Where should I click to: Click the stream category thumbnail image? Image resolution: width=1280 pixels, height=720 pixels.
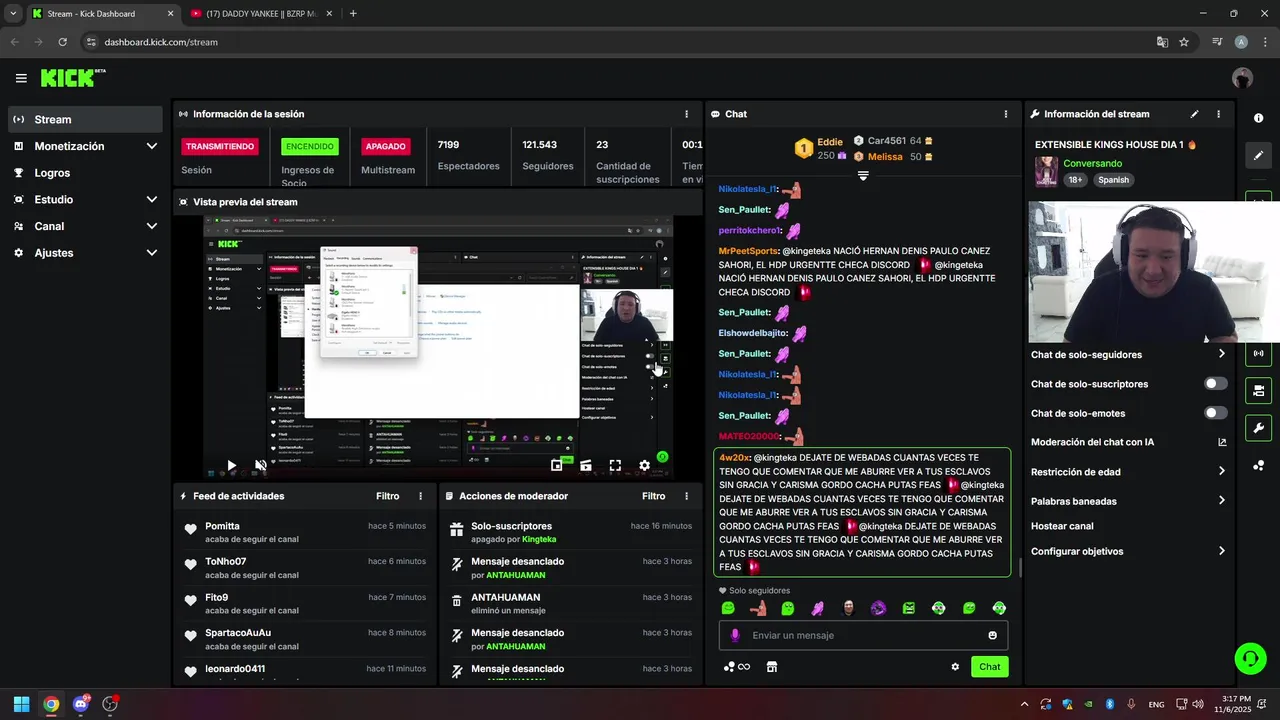pos(1046,171)
